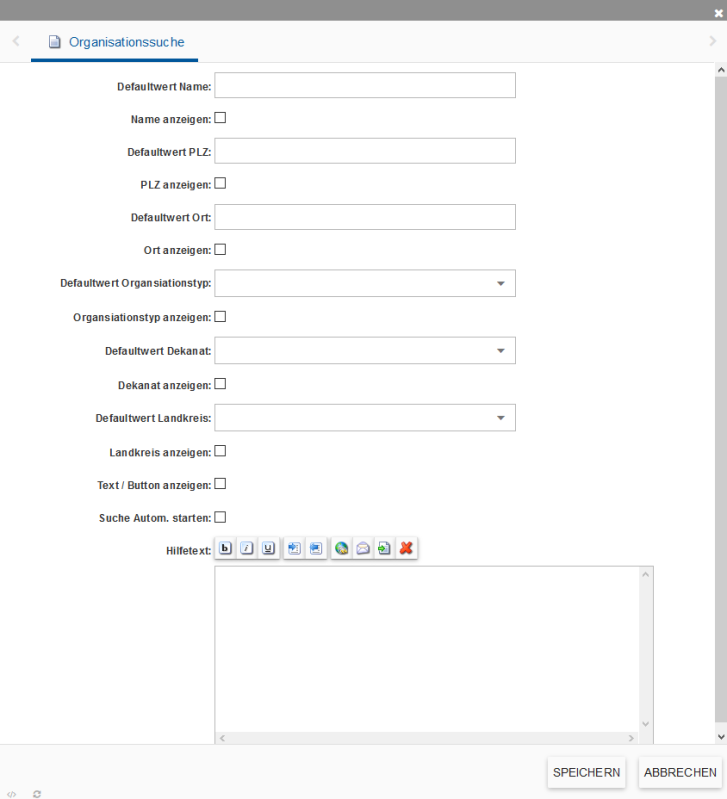Click the bold formatting icon
This screenshot has width=727, height=799.
pos(225,548)
